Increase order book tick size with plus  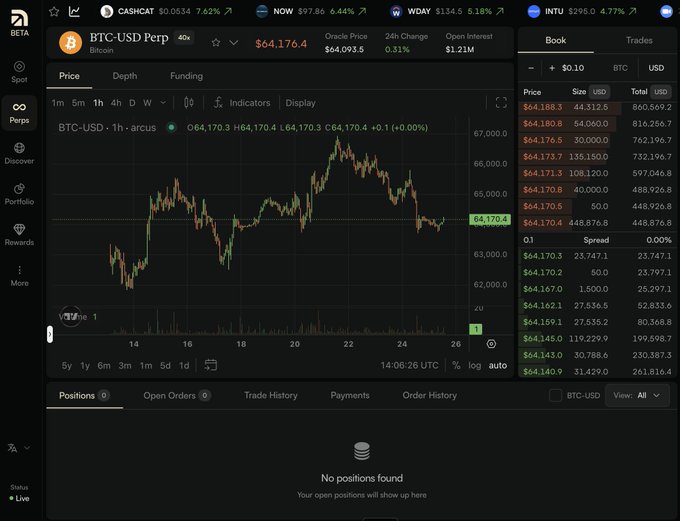point(552,68)
